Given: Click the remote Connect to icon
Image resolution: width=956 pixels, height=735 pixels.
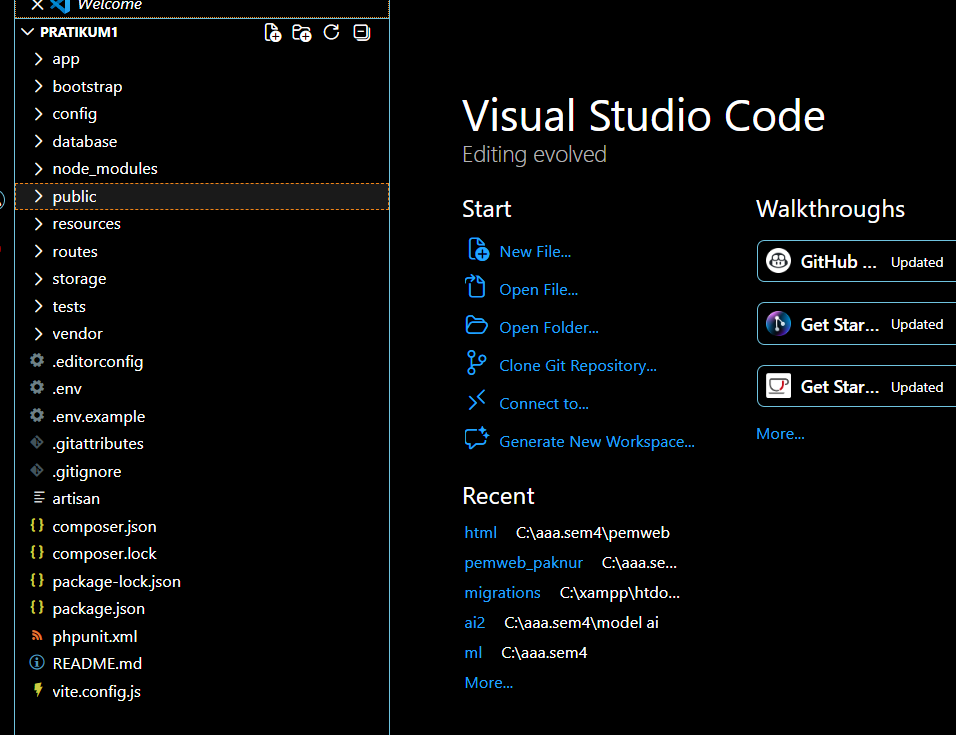Looking at the screenshot, I should point(476,400).
